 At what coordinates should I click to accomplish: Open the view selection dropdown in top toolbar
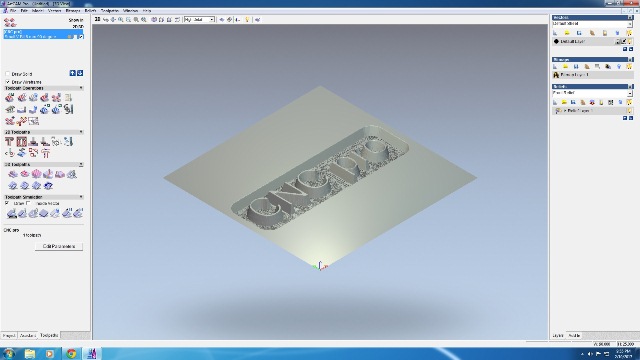[212, 20]
